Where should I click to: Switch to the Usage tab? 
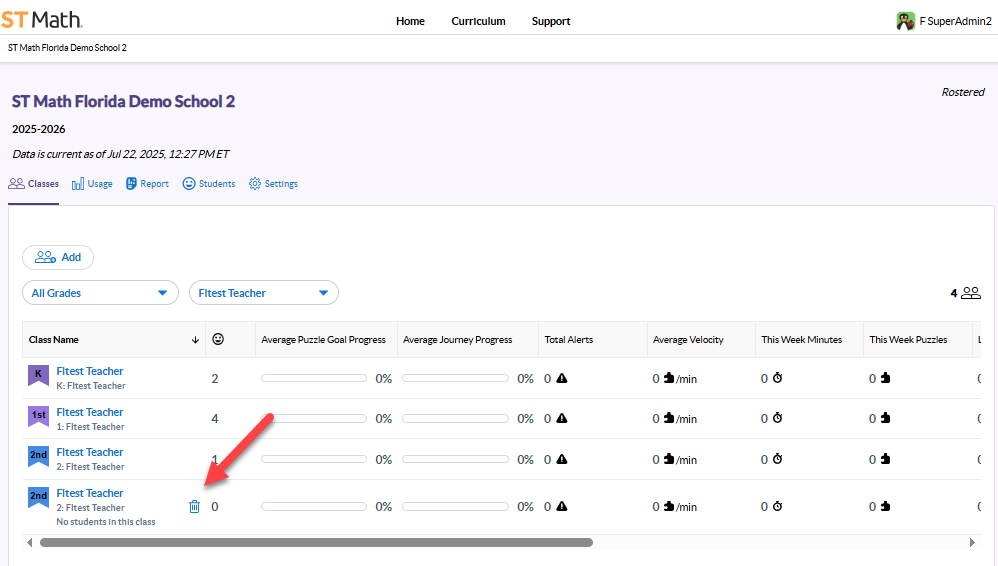(x=92, y=184)
